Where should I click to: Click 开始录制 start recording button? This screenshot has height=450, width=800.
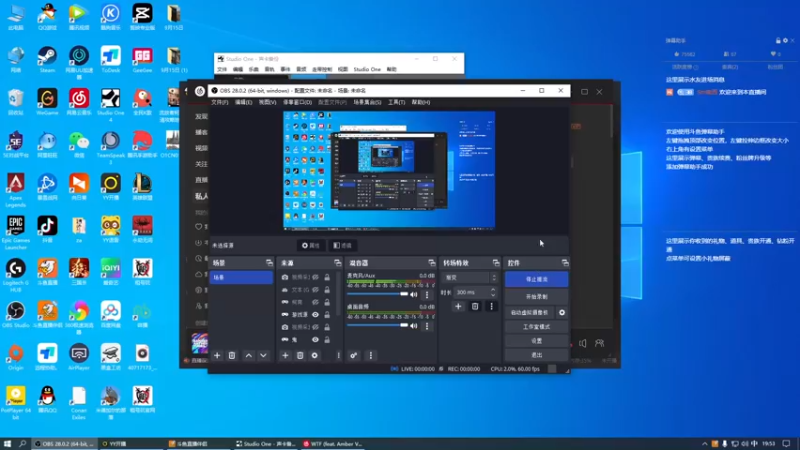(x=536, y=296)
